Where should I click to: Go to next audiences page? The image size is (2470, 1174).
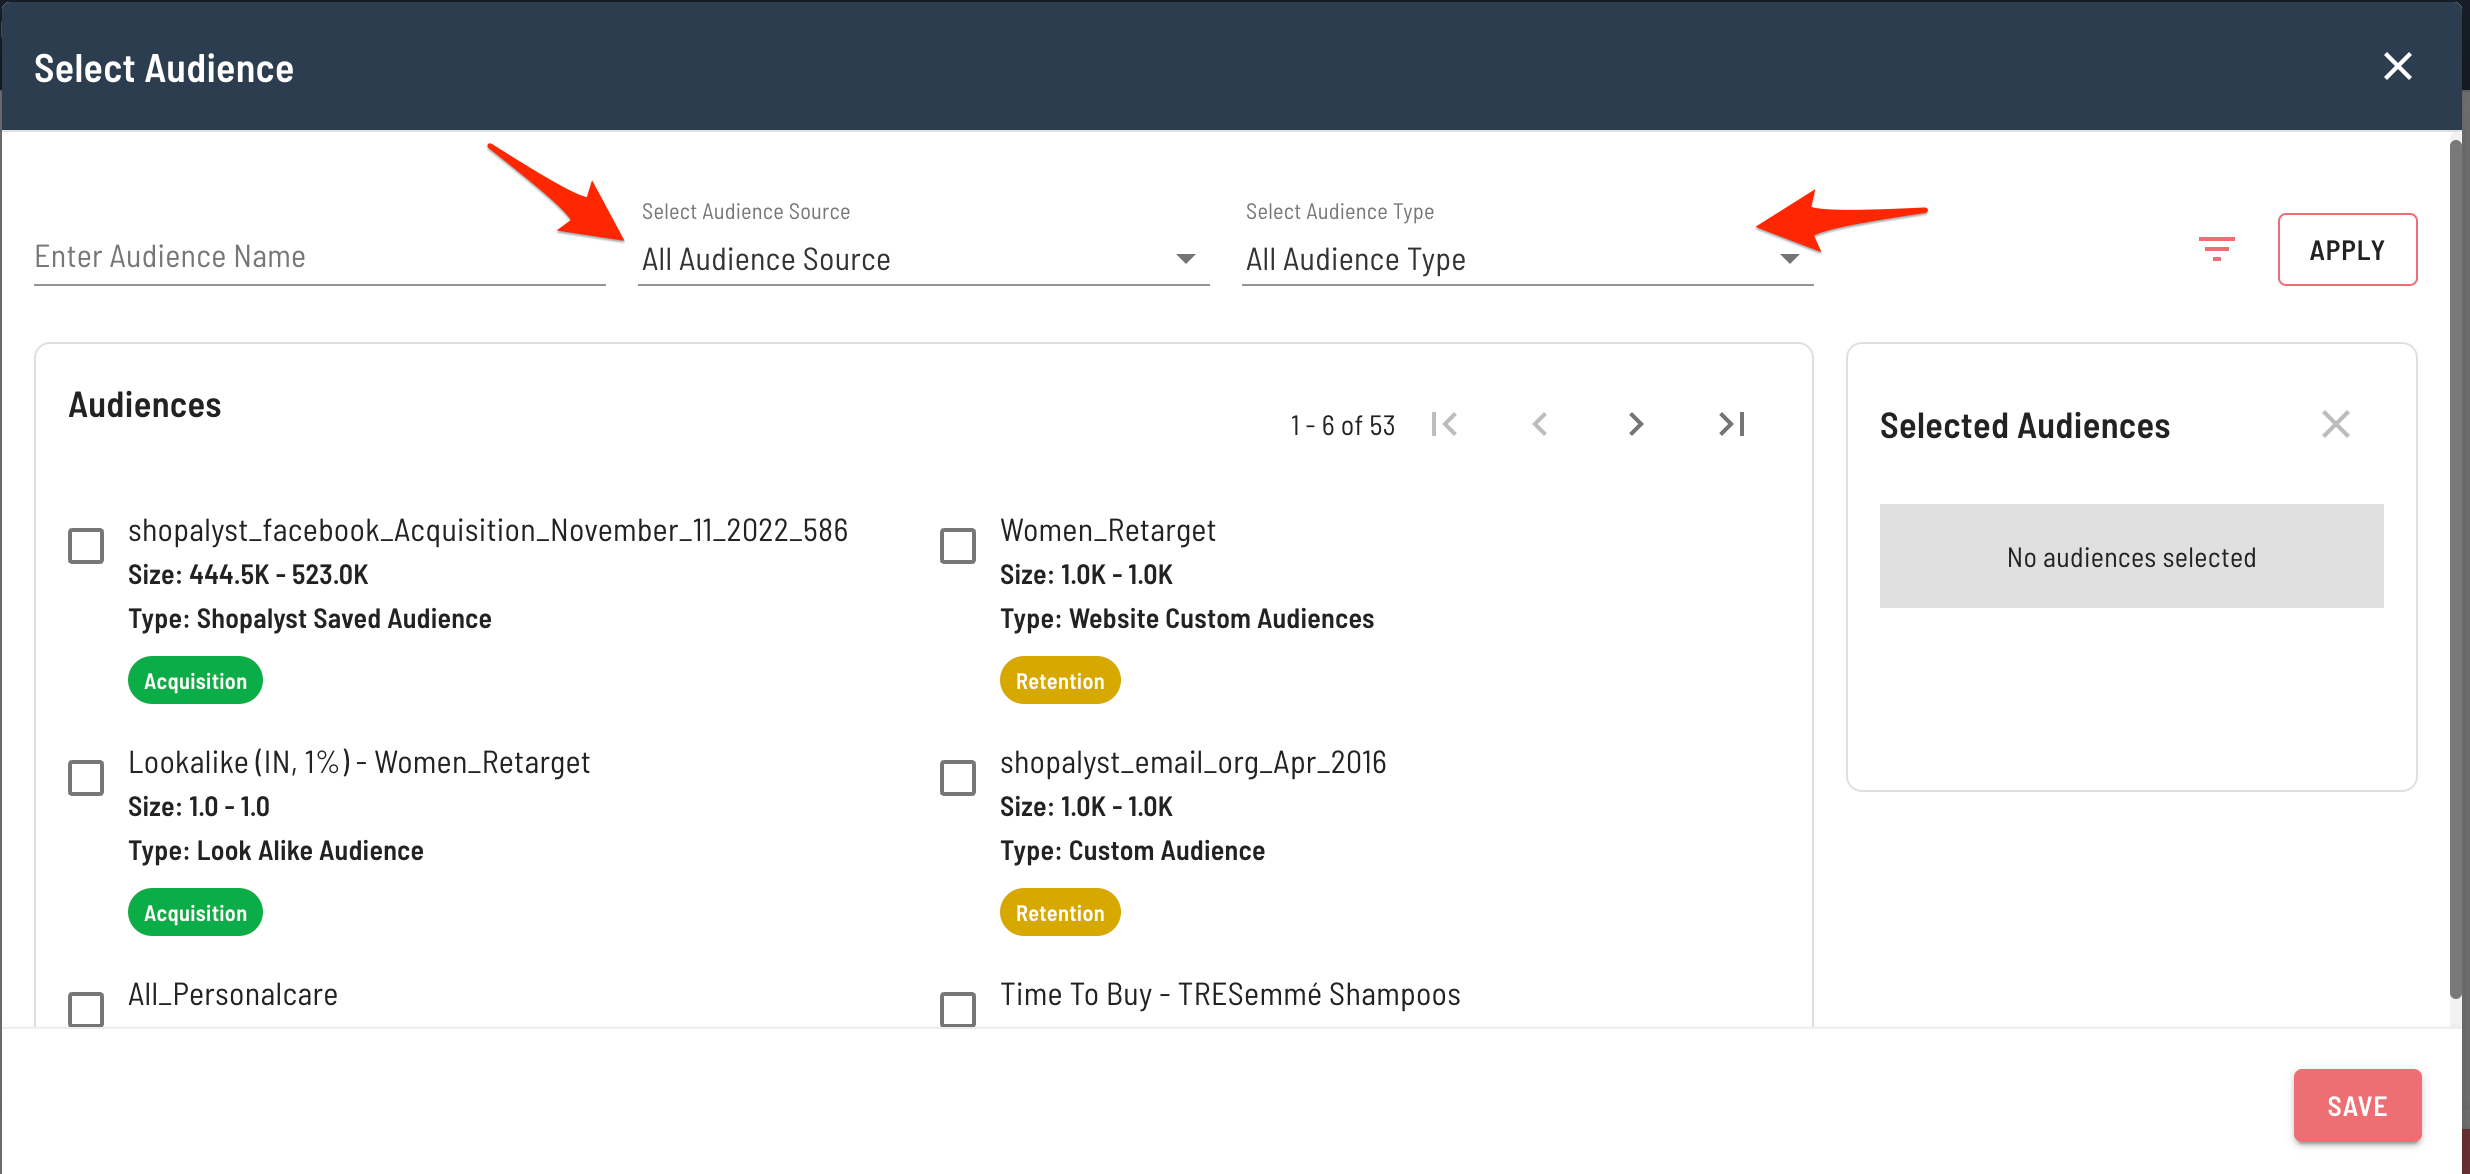(x=1636, y=424)
